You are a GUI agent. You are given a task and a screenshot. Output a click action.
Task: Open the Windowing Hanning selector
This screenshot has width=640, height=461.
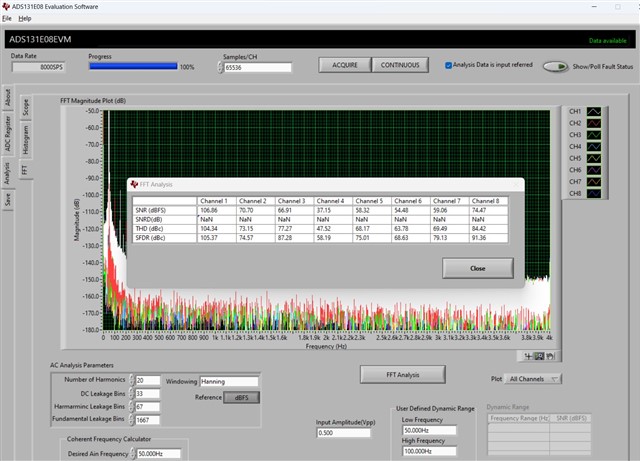[229, 381]
